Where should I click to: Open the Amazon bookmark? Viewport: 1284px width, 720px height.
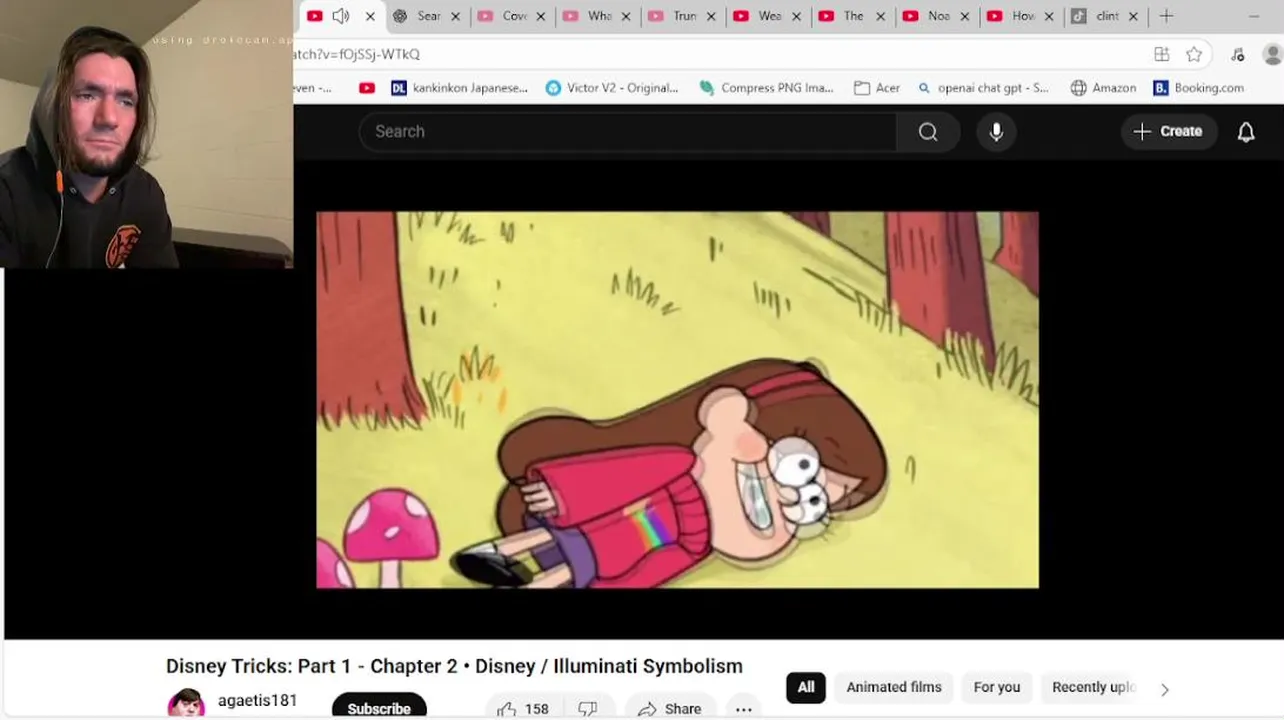point(1103,88)
